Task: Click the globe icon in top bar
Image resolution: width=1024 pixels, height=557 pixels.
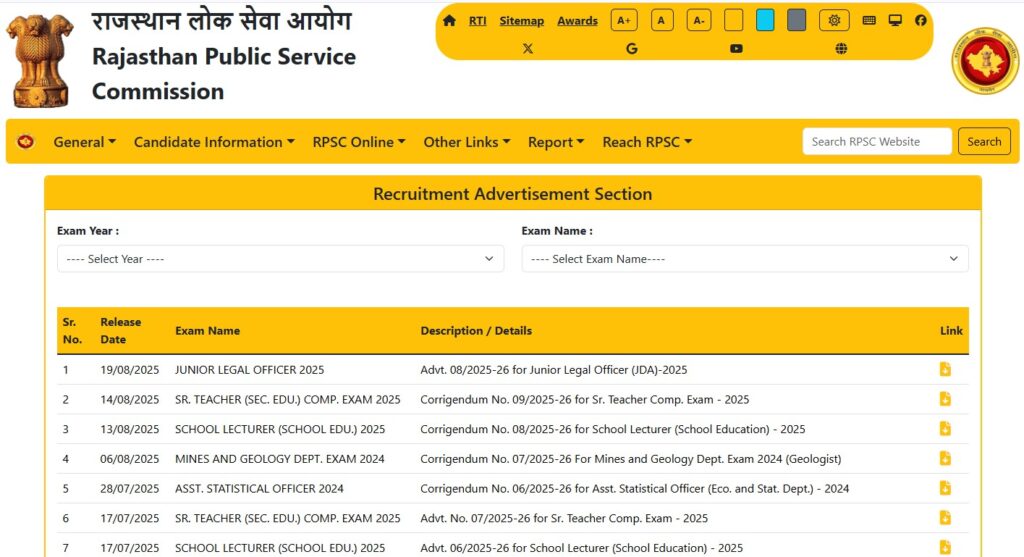Action: point(841,48)
